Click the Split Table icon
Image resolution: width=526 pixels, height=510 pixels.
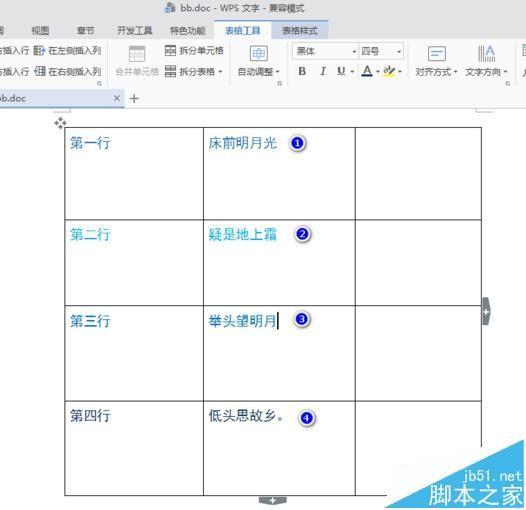[x=170, y=71]
